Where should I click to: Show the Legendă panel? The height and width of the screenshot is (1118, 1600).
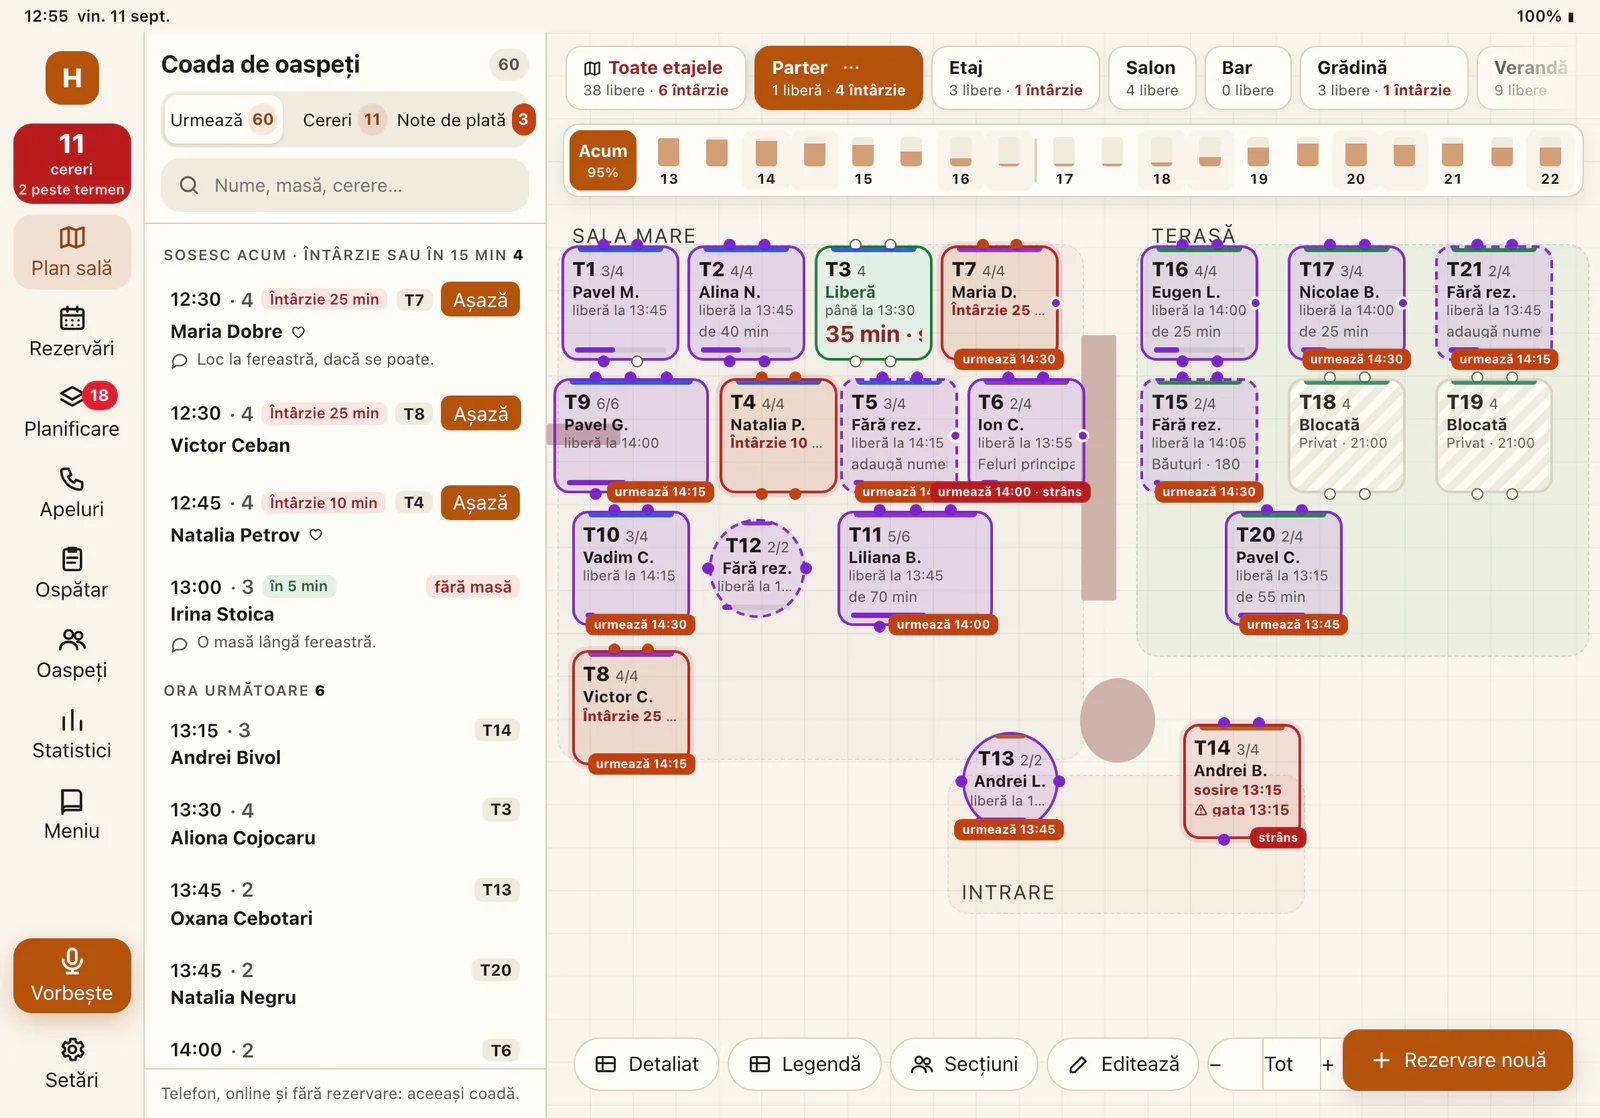point(805,1065)
